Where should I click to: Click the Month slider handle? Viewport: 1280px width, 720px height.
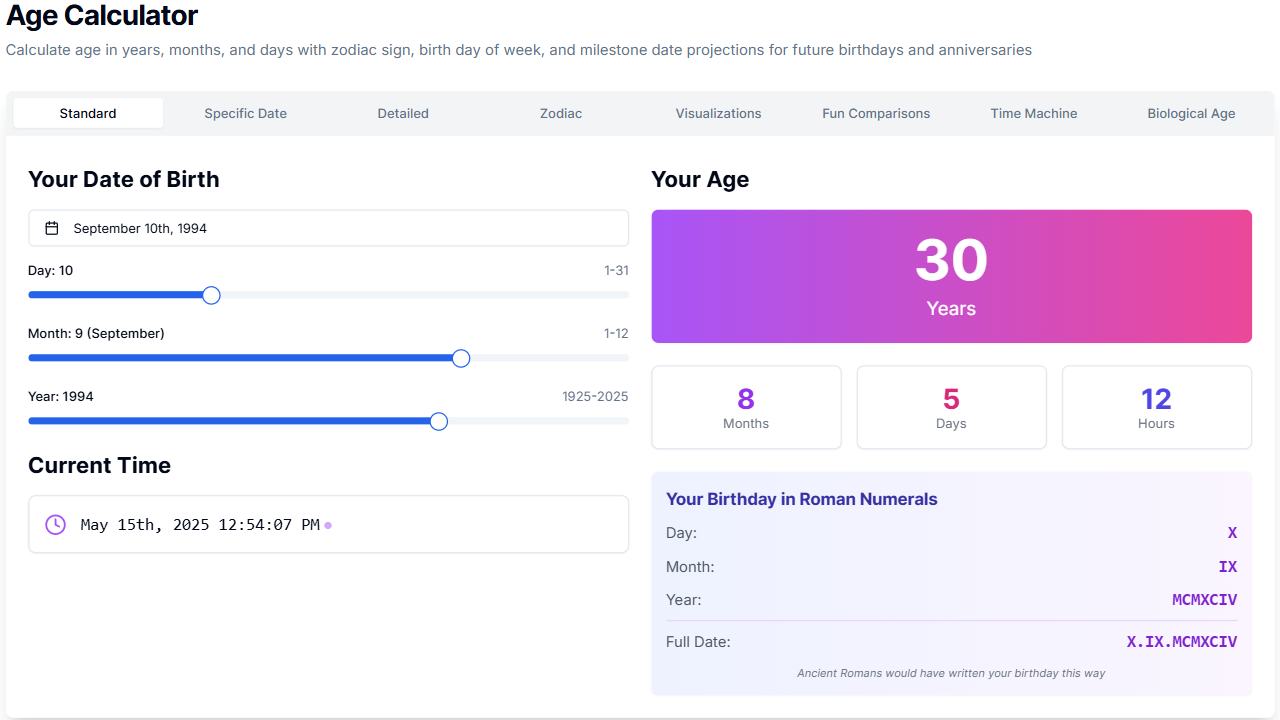[x=461, y=357]
